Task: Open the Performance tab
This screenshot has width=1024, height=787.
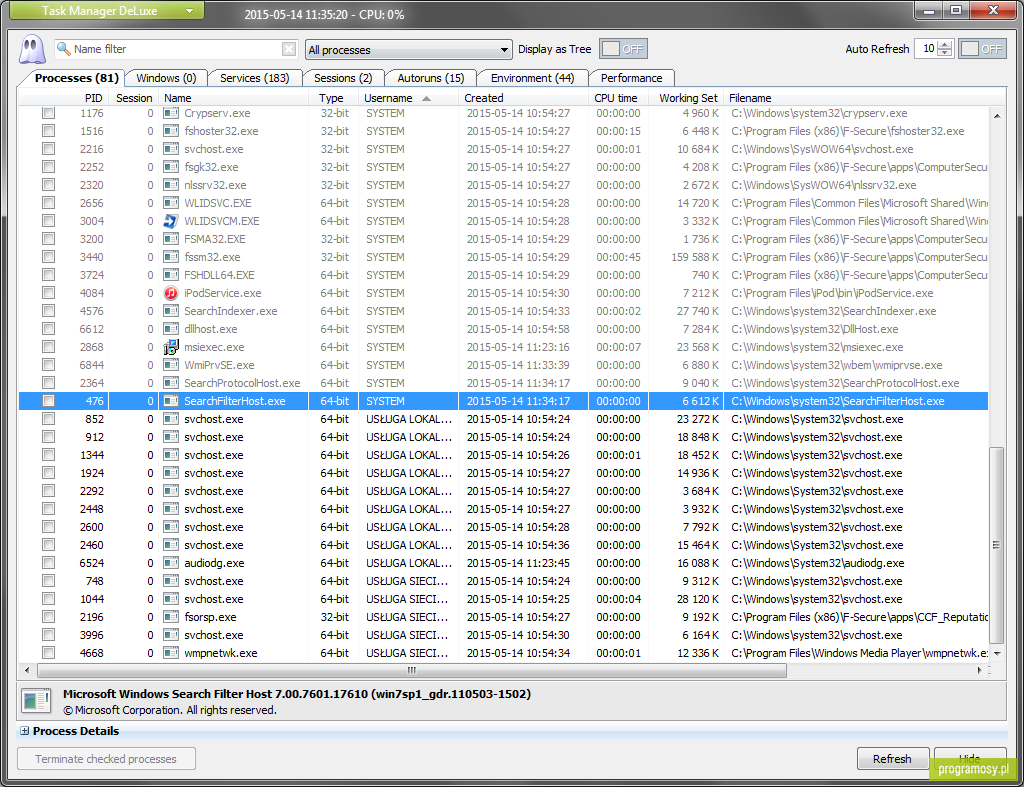Action: (631, 78)
